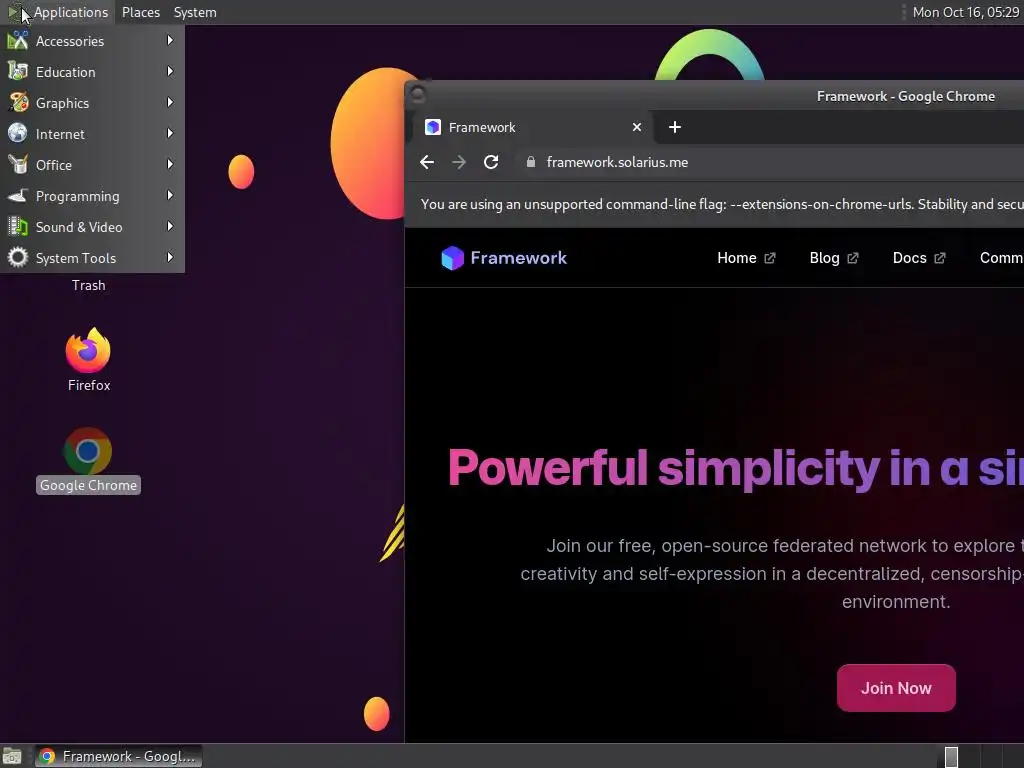
Task: Click the Chrome window title bar text
Action: tap(906, 96)
